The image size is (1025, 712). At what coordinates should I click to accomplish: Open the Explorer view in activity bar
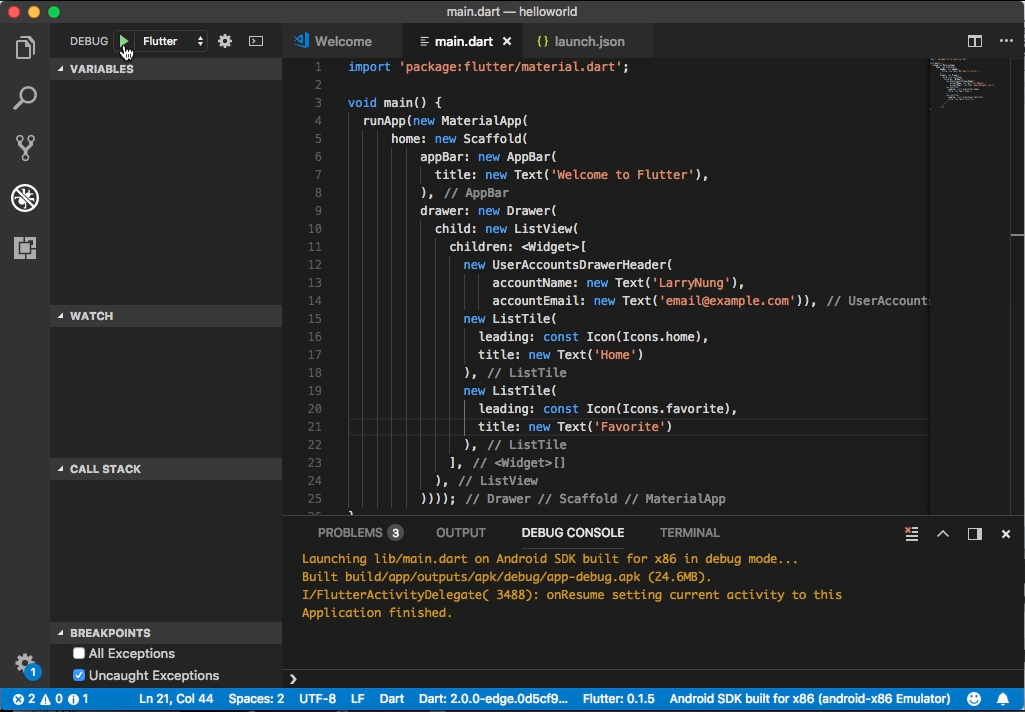[x=25, y=48]
